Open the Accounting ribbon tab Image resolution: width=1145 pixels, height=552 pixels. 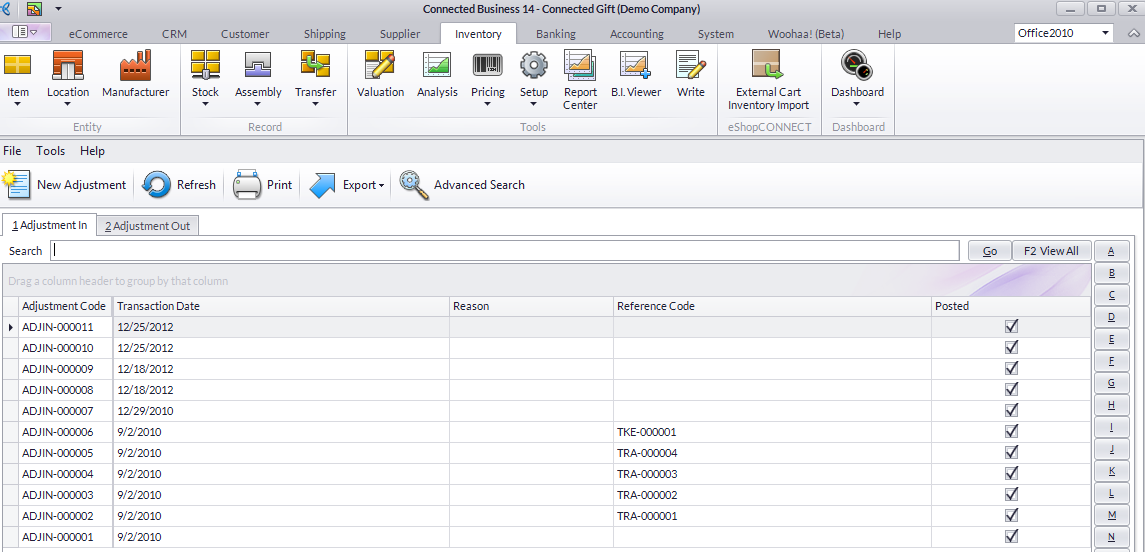636,34
